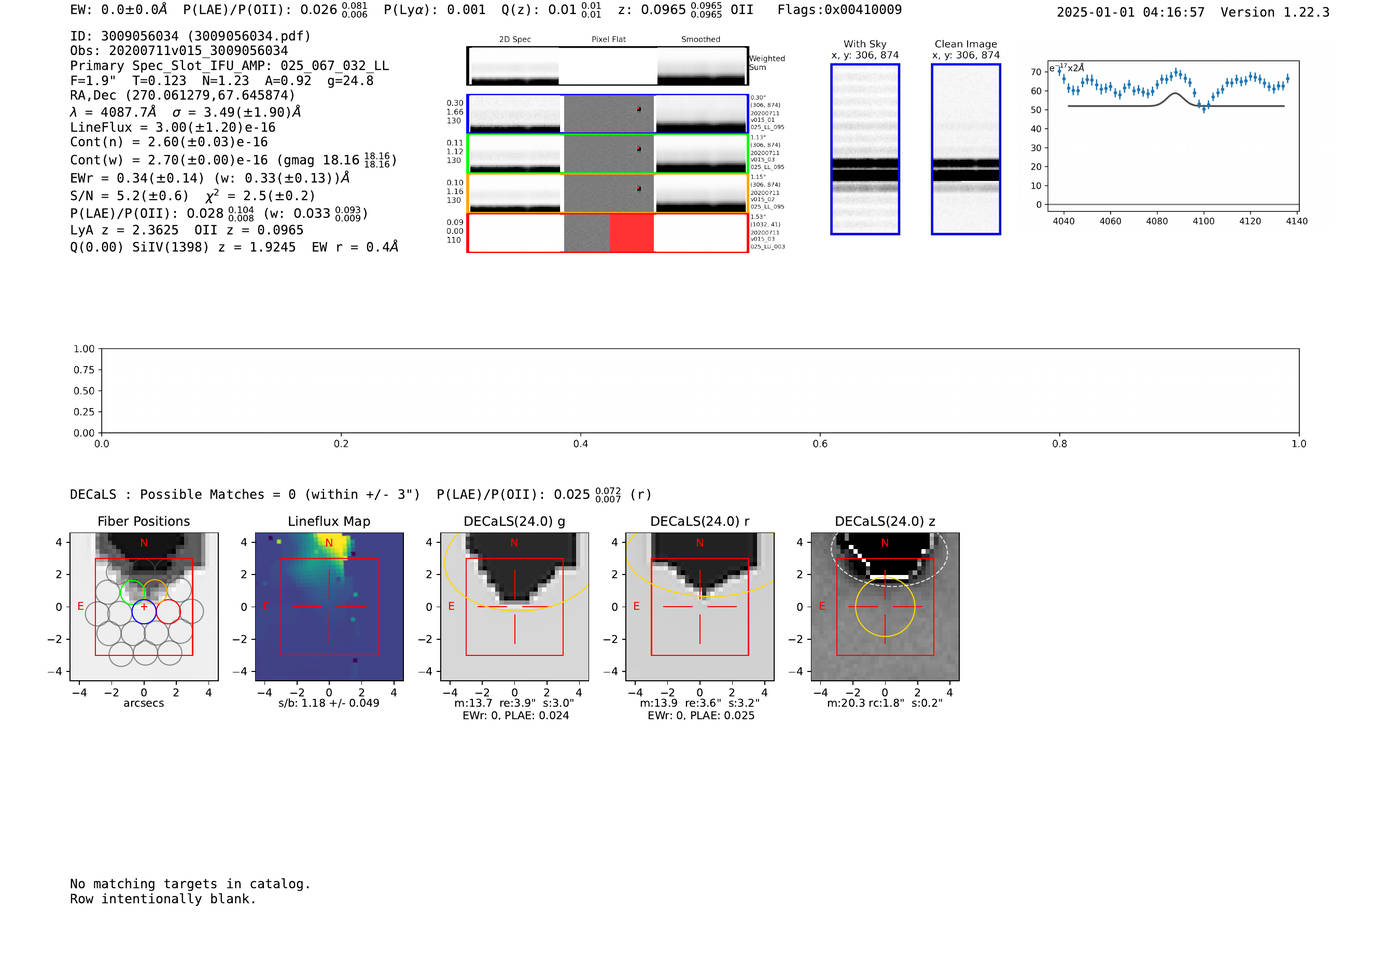
Task: Click the s/b: 1.18 +/- 0.049 caption
Action: coord(329,703)
